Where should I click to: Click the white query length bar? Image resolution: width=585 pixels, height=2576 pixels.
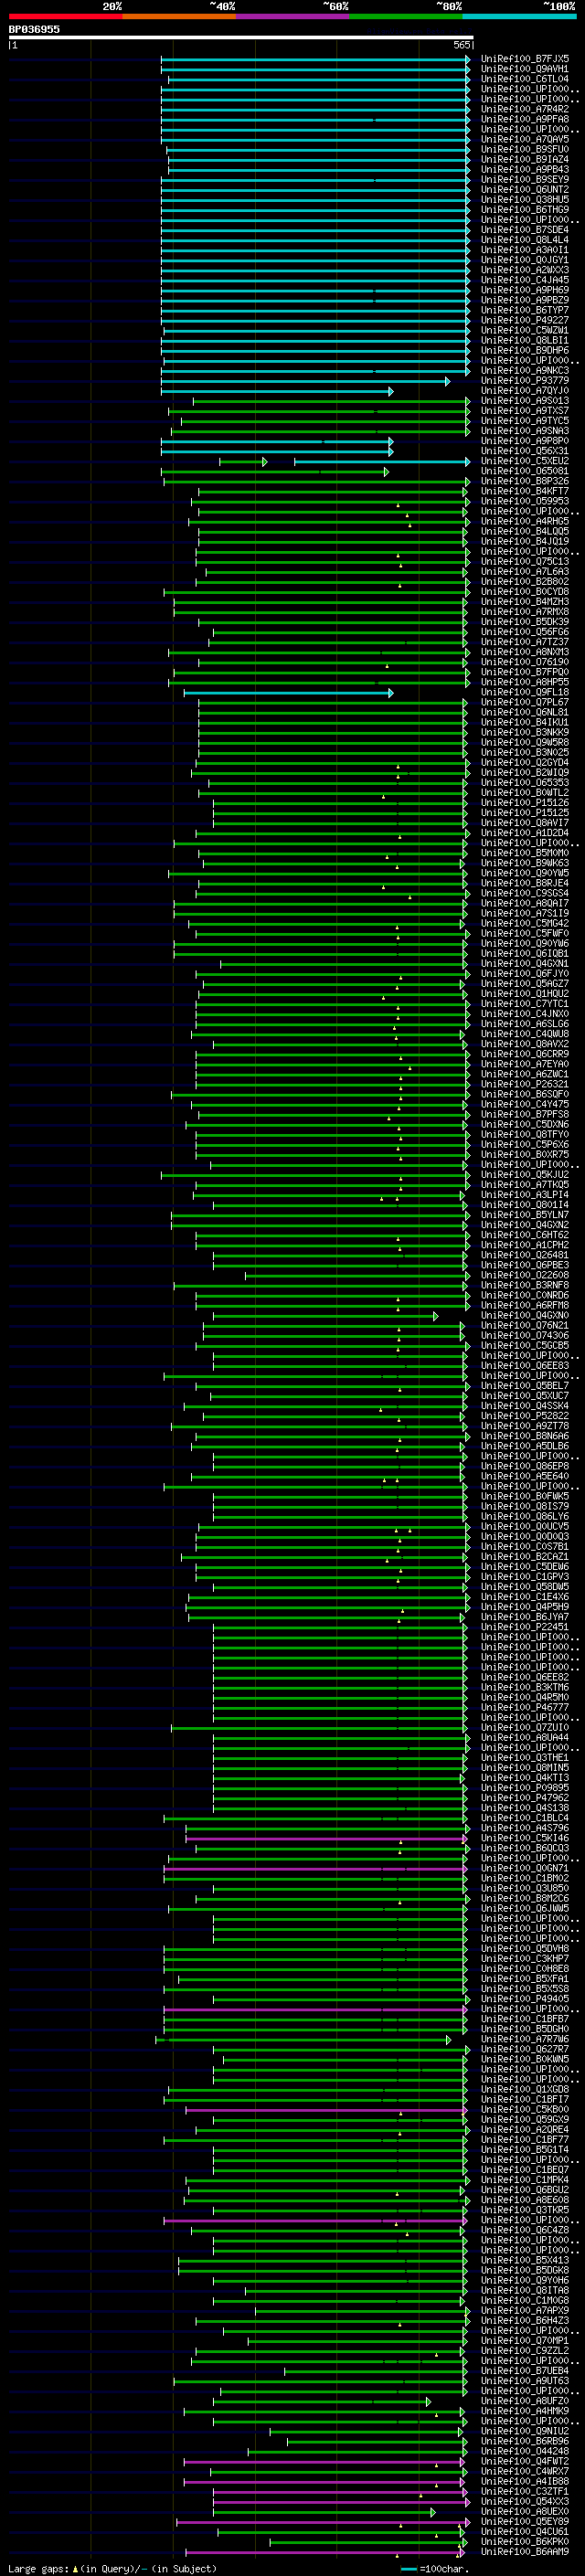(240, 37)
